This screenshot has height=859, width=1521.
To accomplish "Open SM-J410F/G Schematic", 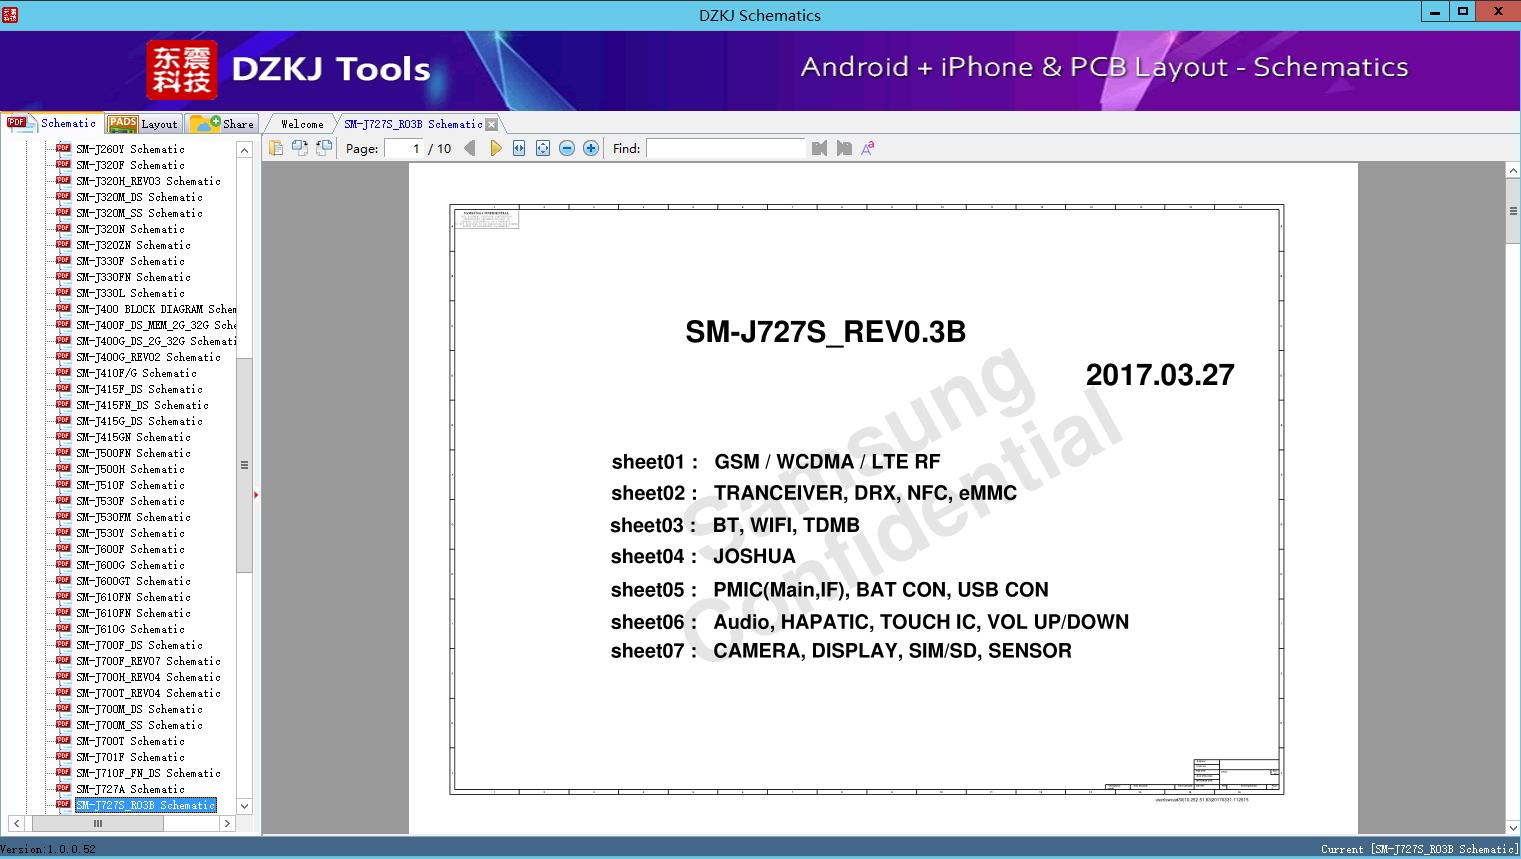I will point(136,373).
